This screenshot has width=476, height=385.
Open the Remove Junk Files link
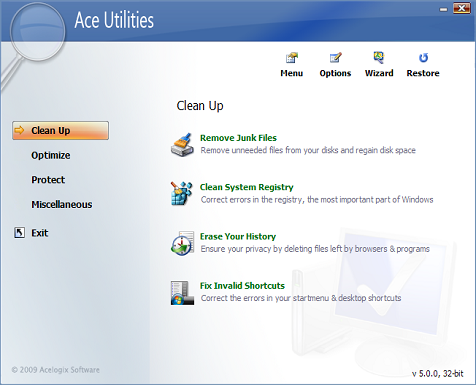238,138
